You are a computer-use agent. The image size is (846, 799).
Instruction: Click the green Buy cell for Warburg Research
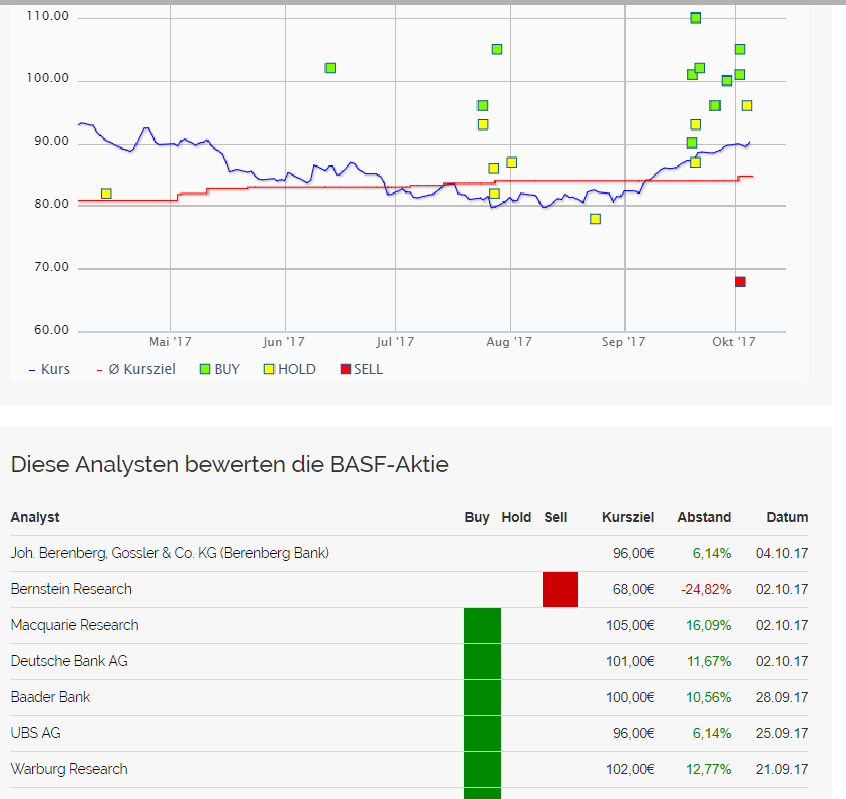(x=482, y=769)
